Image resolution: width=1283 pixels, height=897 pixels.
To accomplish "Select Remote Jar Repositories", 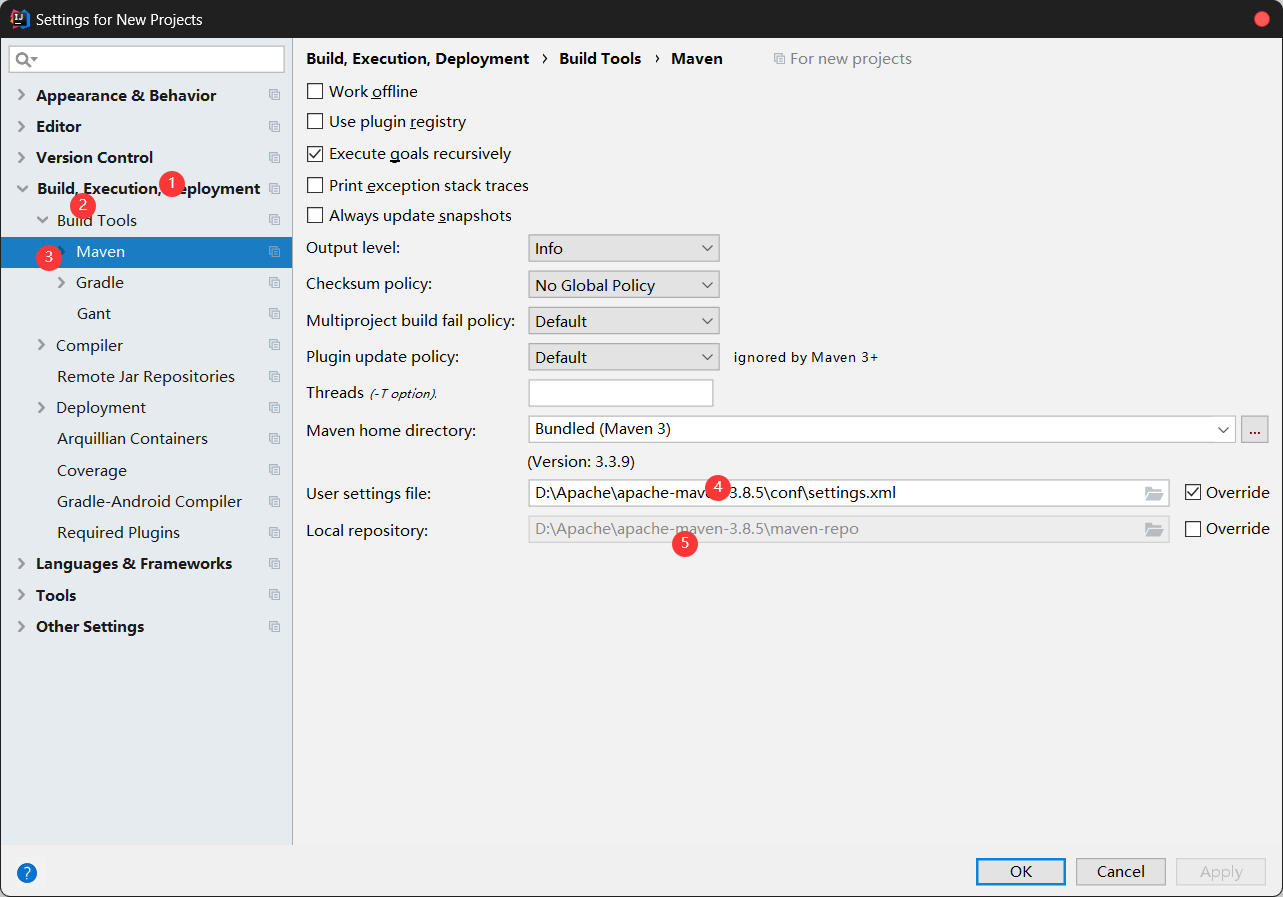I will pyautogui.click(x=146, y=376).
